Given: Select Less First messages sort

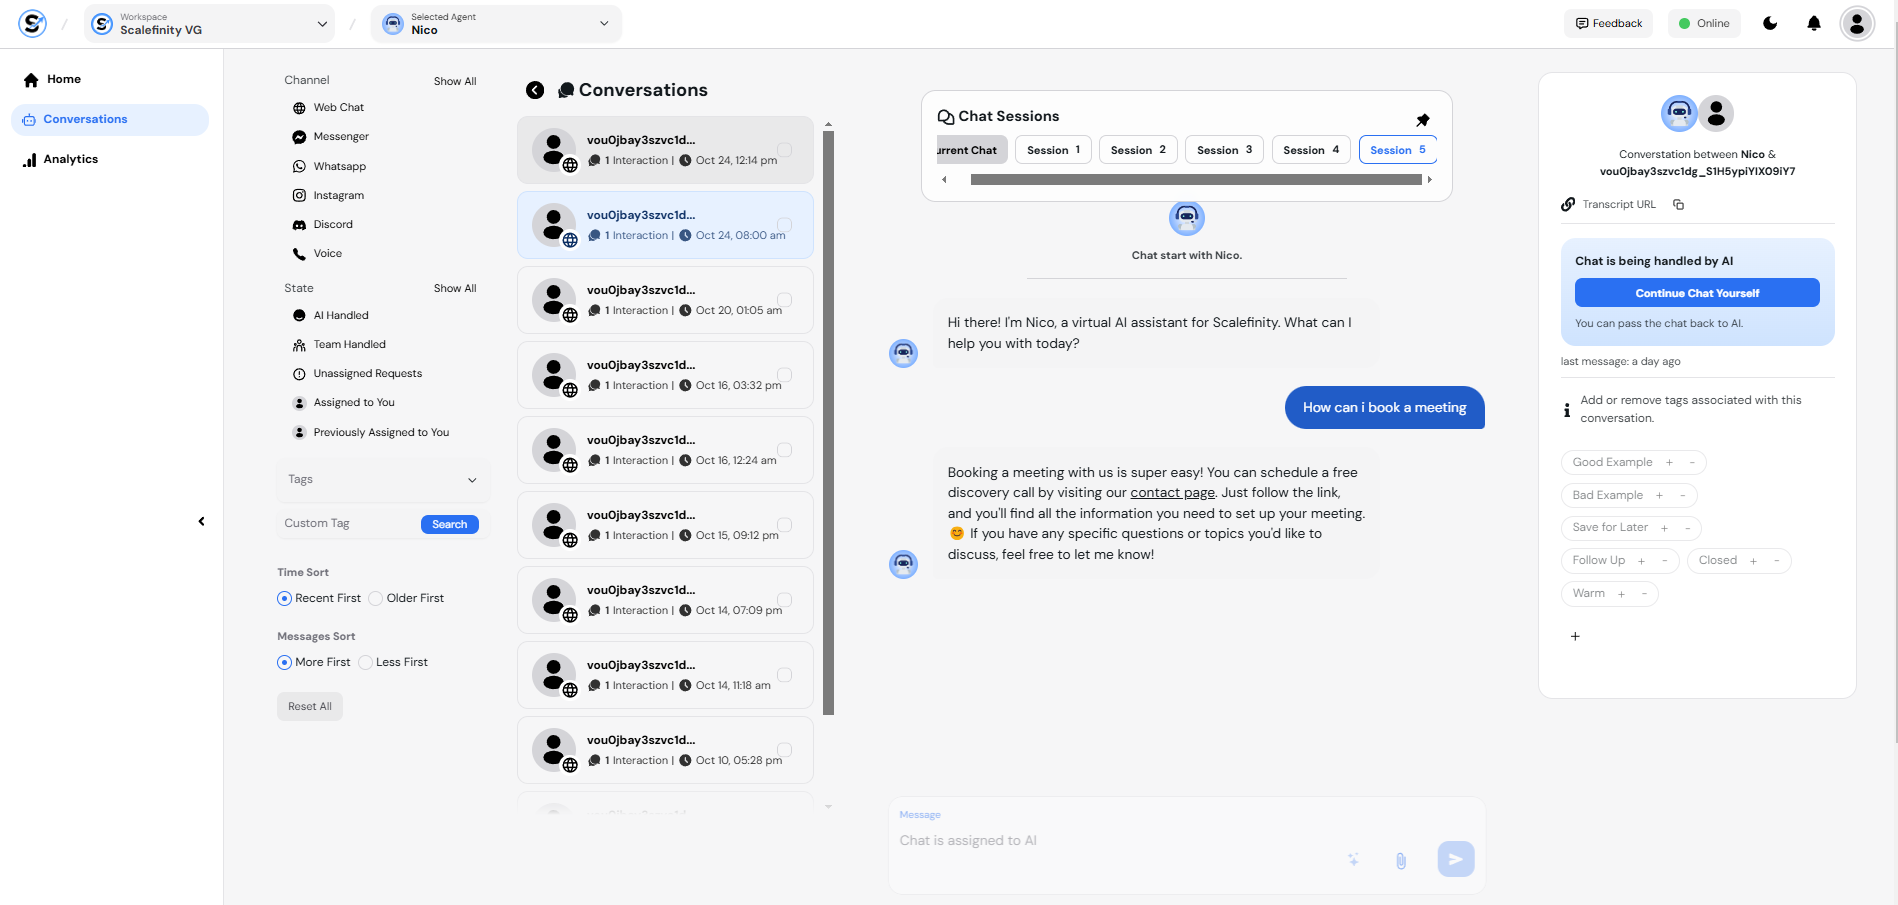Looking at the screenshot, I should coord(366,662).
